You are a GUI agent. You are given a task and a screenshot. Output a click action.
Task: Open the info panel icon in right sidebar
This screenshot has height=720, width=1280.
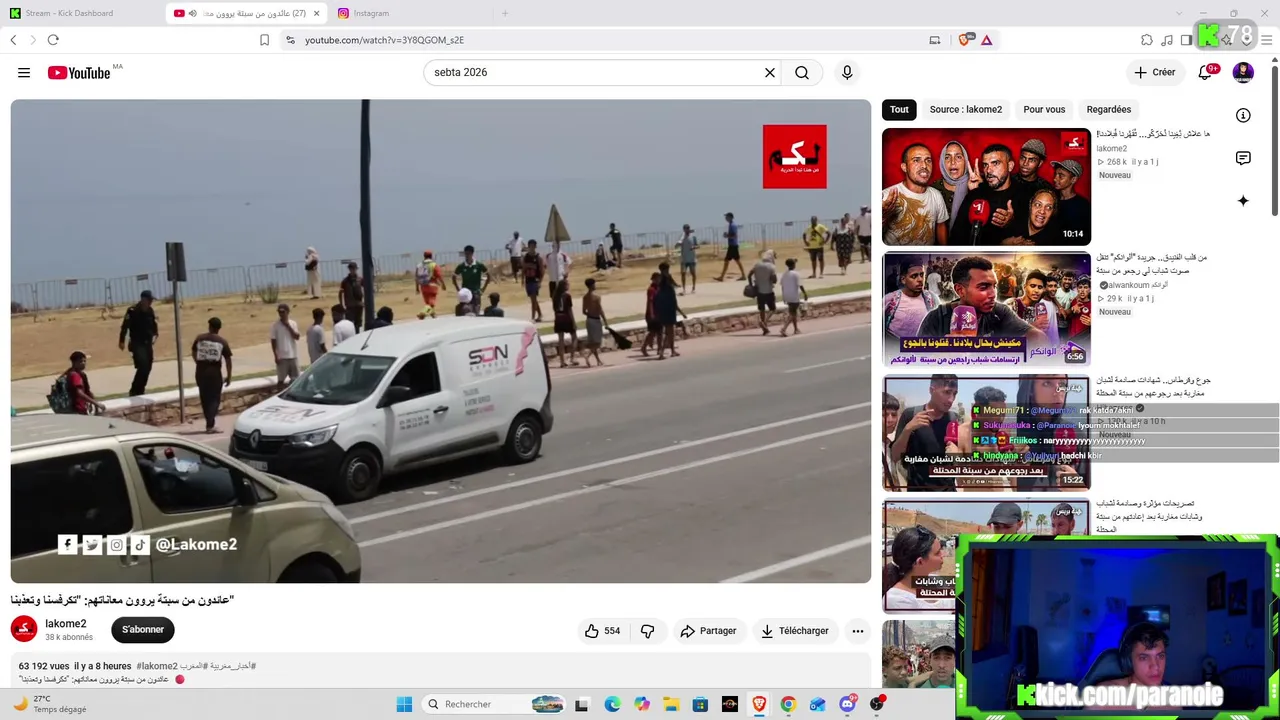point(1243,115)
